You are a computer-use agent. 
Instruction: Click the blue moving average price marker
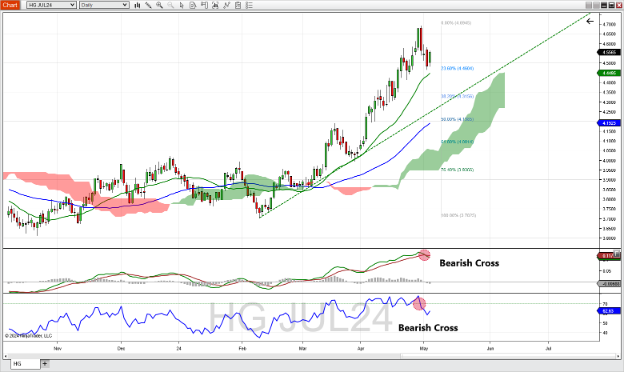(609, 123)
